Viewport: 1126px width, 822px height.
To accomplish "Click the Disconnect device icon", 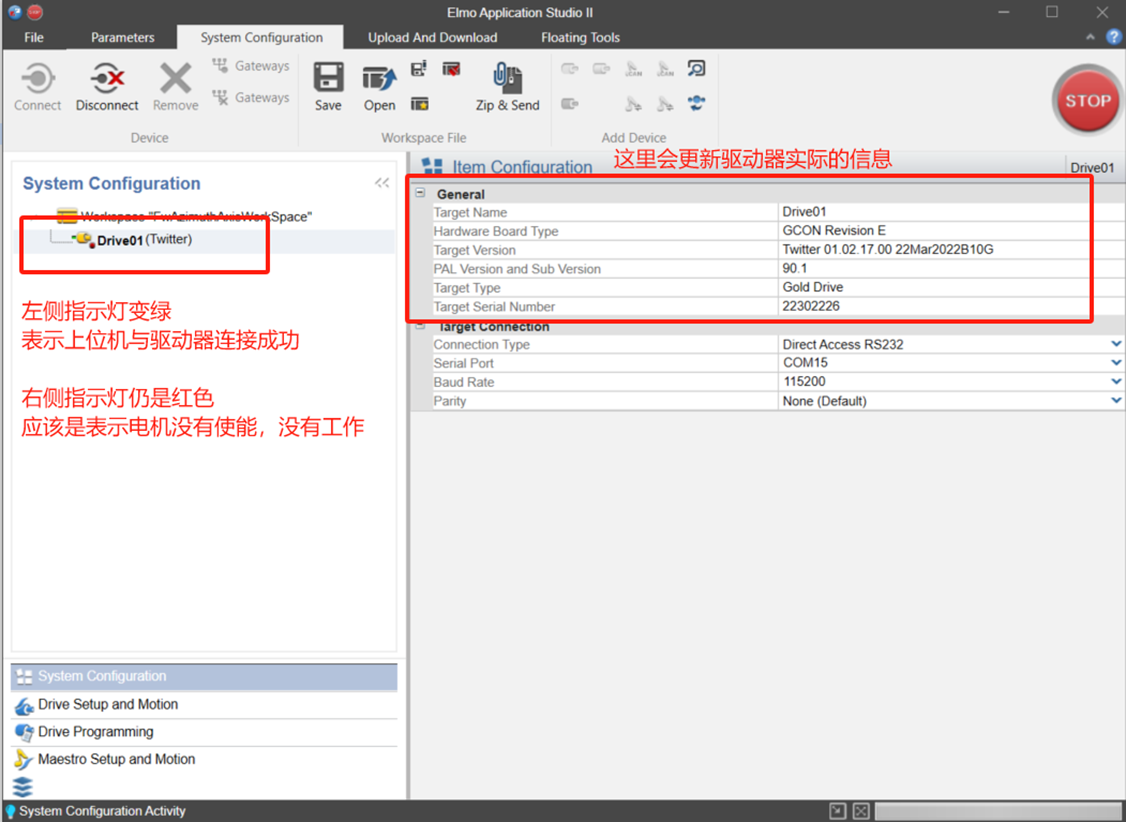I will pyautogui.click(x=107, y=78).
